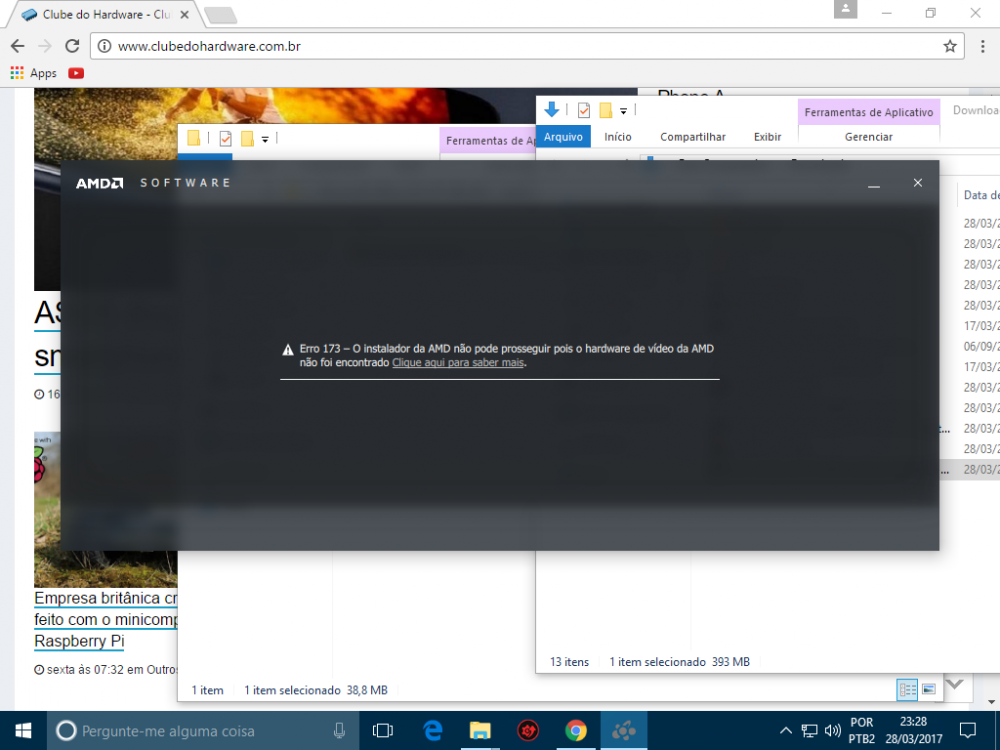Click POR PTB2 language indicator

coord(862,731)
